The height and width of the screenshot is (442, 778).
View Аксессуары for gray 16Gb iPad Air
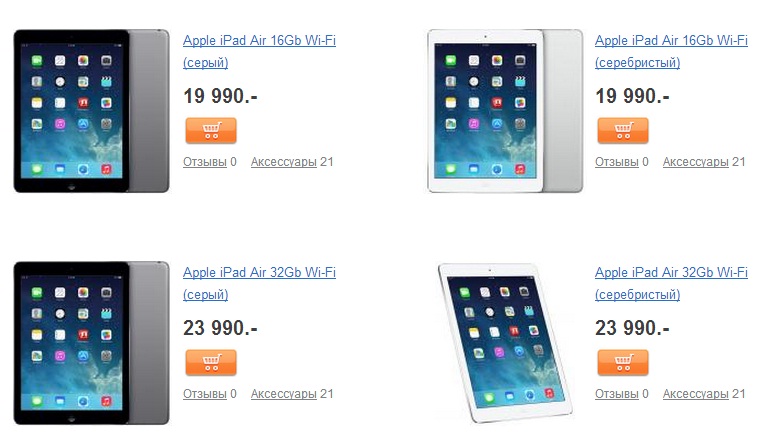pos(284,162)
